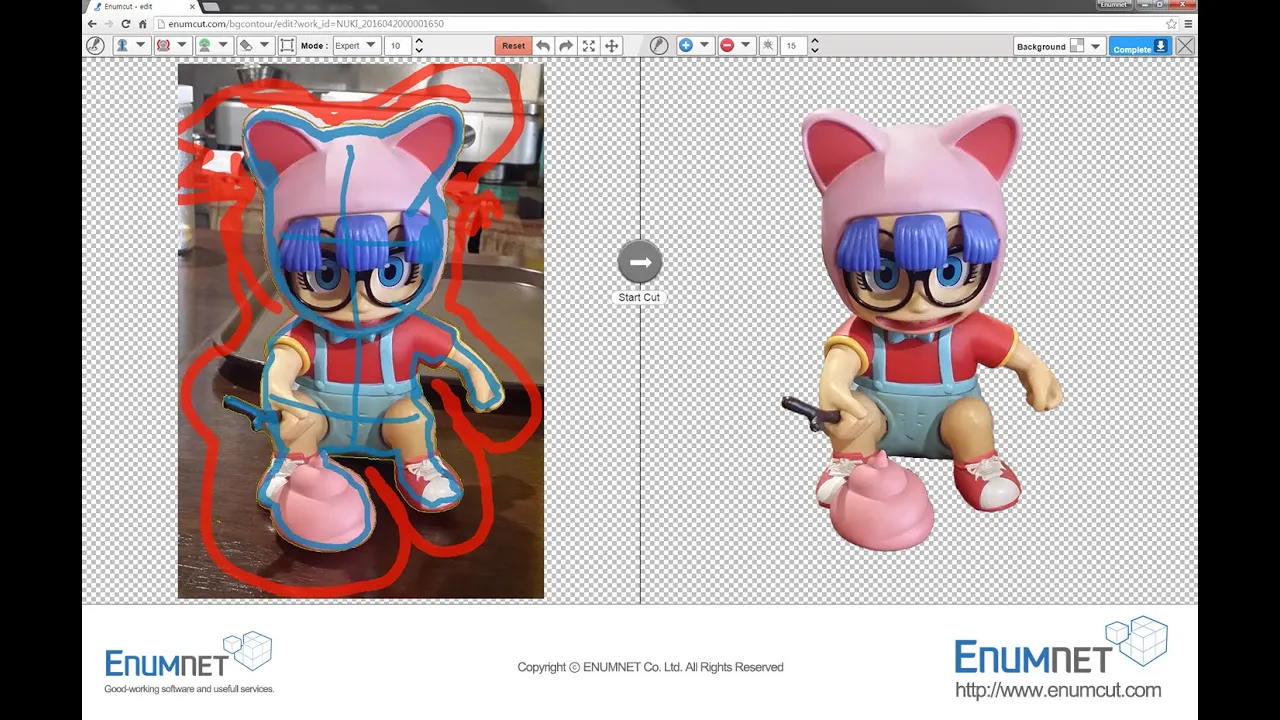Choose the blue foreground marker tool
1280x720 pixels.
(122, 45)
